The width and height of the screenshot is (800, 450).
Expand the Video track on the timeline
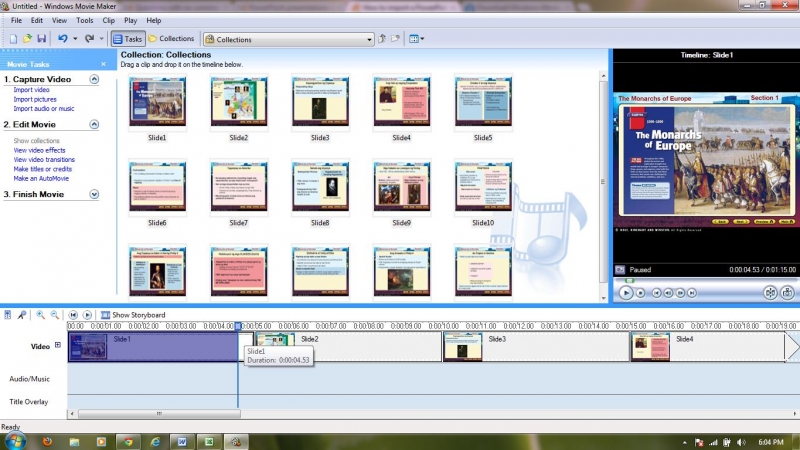click(x=58, y=346)
